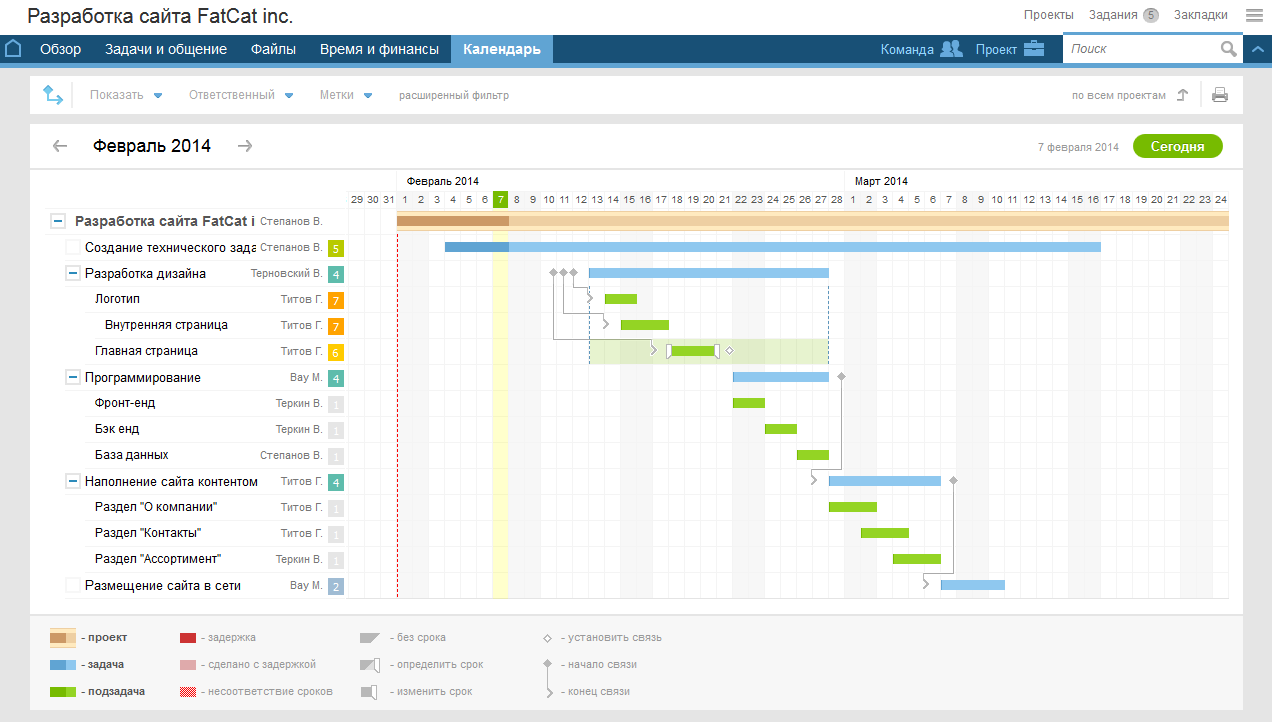Switch to Время и финансы tab

click(x=379, y=49)
